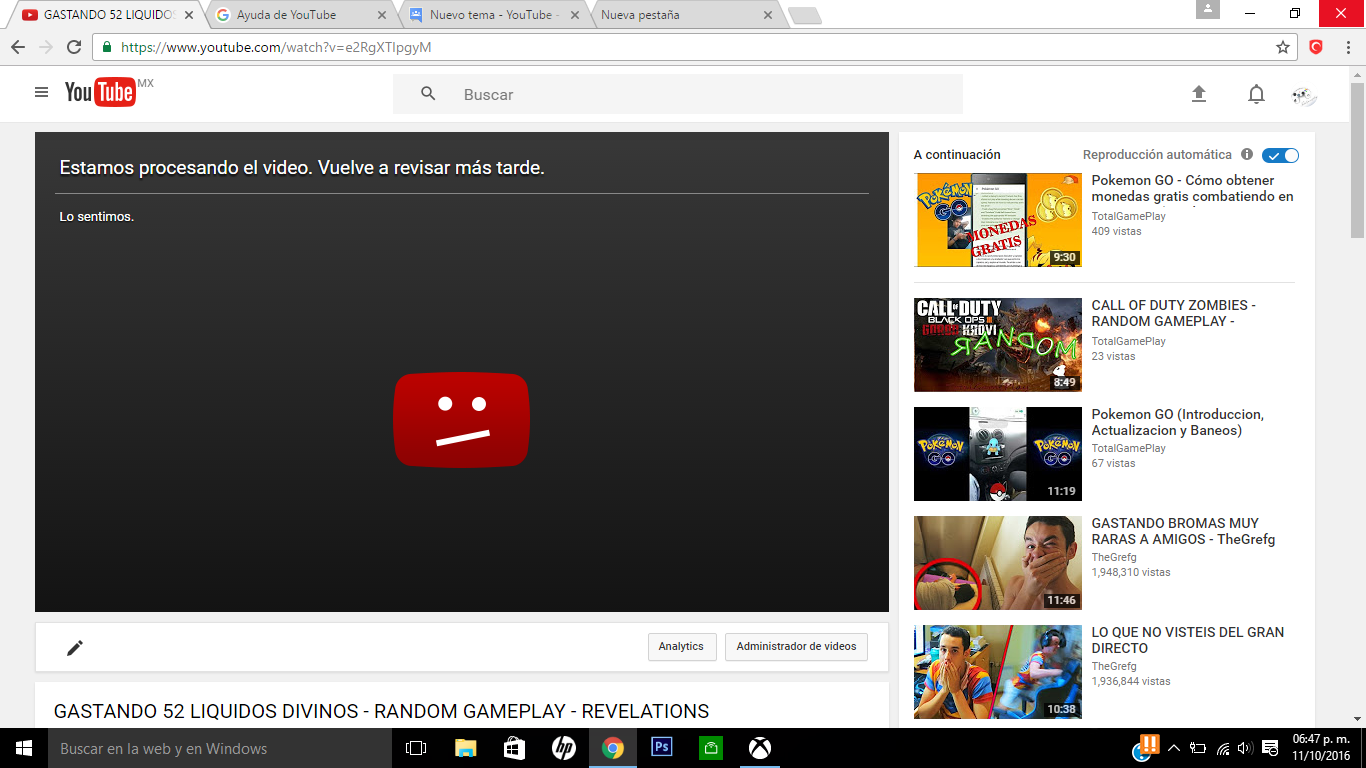
Task: Click TotalGamePlay channel under 409 vistas video
Action: click(1128, 216)
